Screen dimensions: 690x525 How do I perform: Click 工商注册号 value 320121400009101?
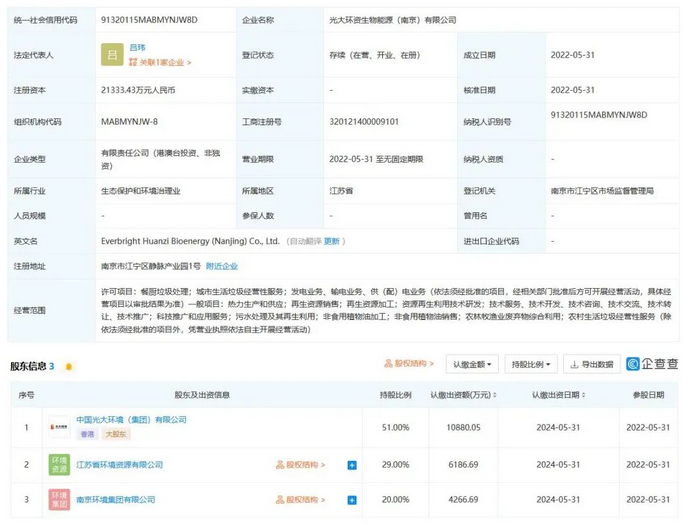tap(364, 121)
